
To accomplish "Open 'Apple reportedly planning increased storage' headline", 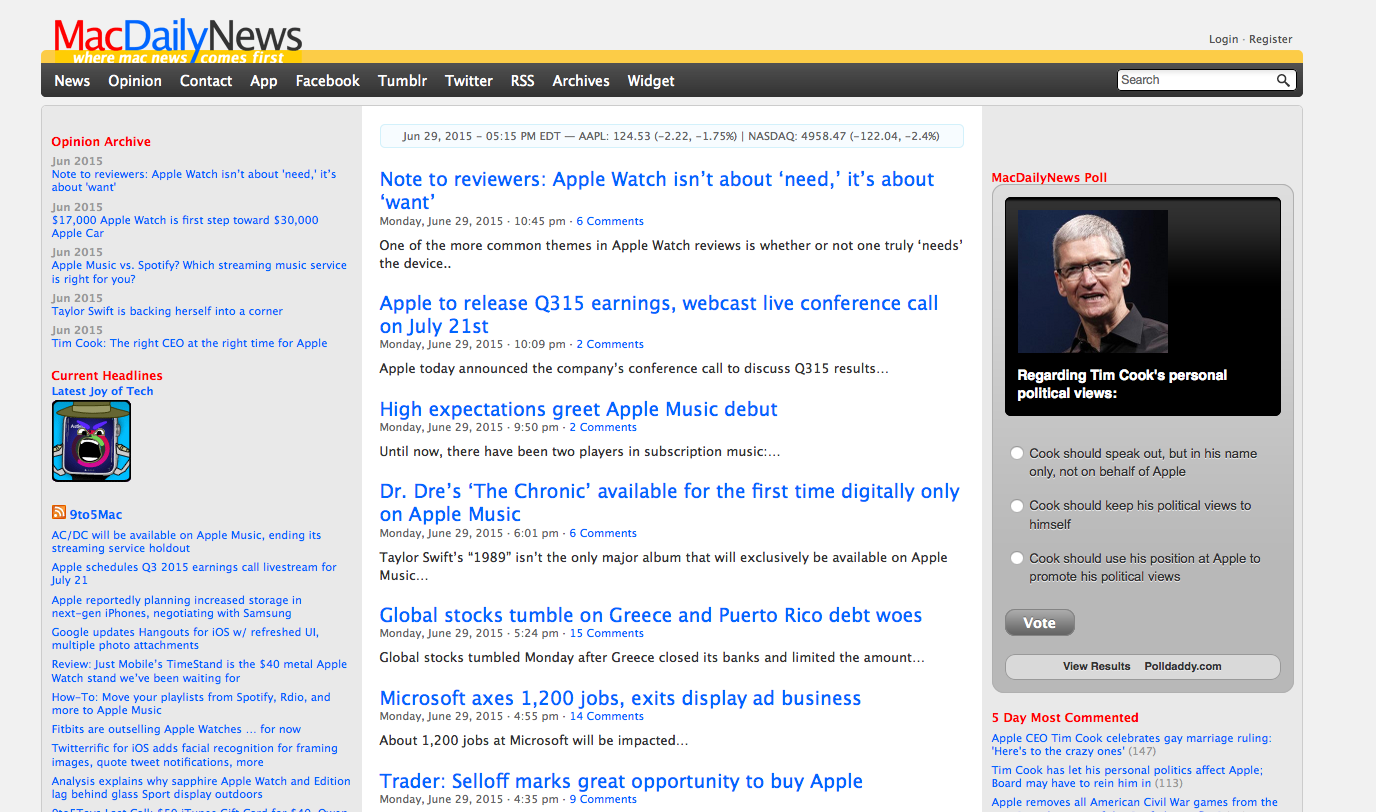I will pyautogui.click(x=176, y=606).
